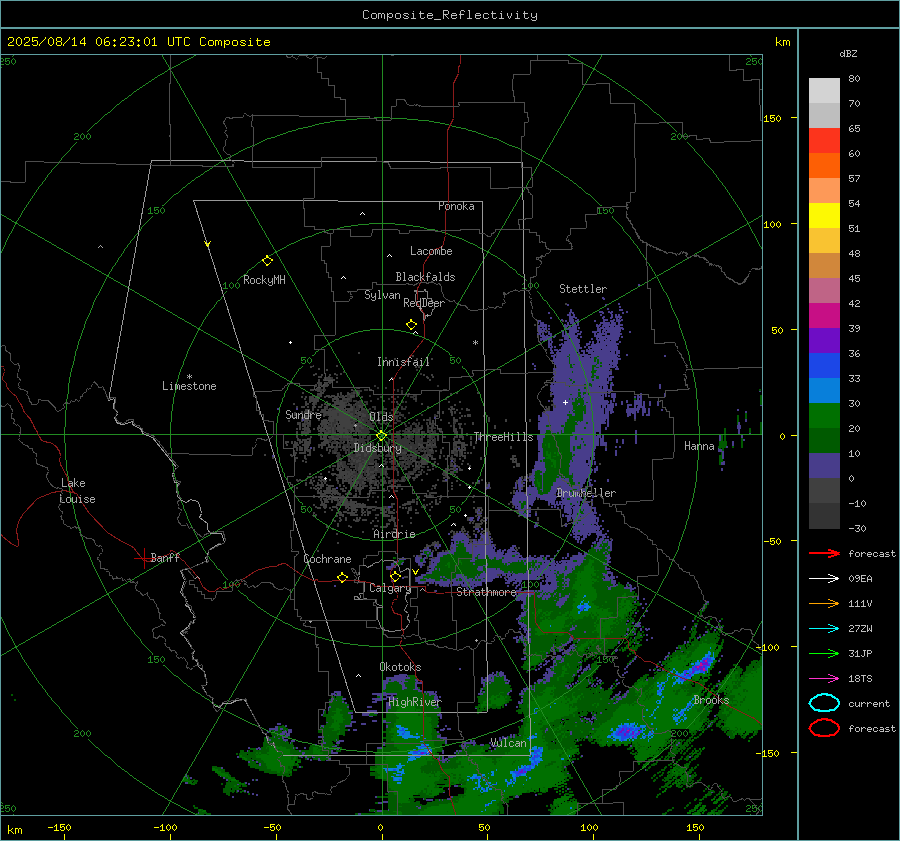Click the 80 dBZ legend color swatch
Screen dimensions: 900x841
point(824,90)
